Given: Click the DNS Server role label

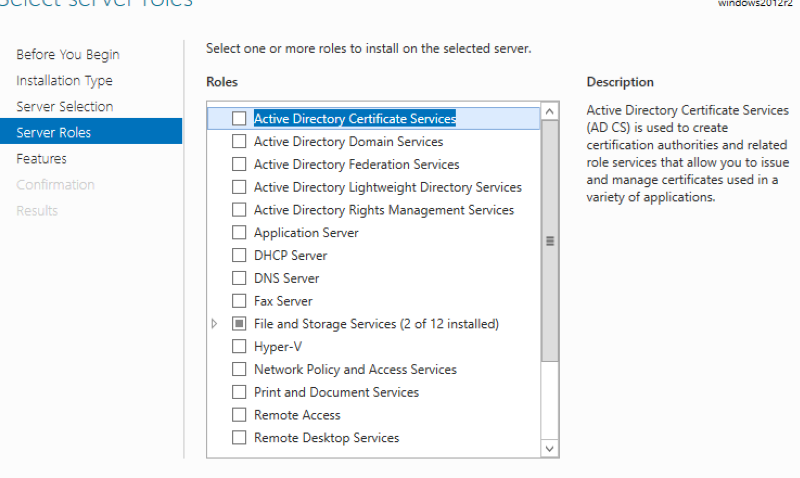Looking at the screenshot, I should (287, 278).
